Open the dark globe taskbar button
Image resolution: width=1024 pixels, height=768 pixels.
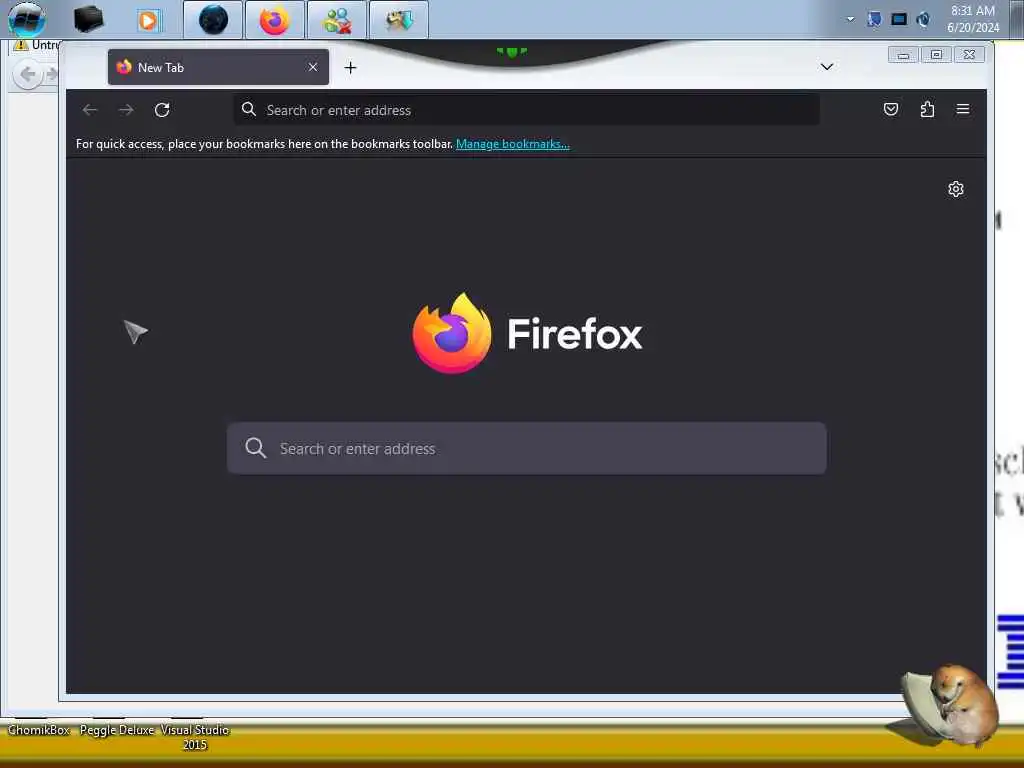(x=213, y=20)
